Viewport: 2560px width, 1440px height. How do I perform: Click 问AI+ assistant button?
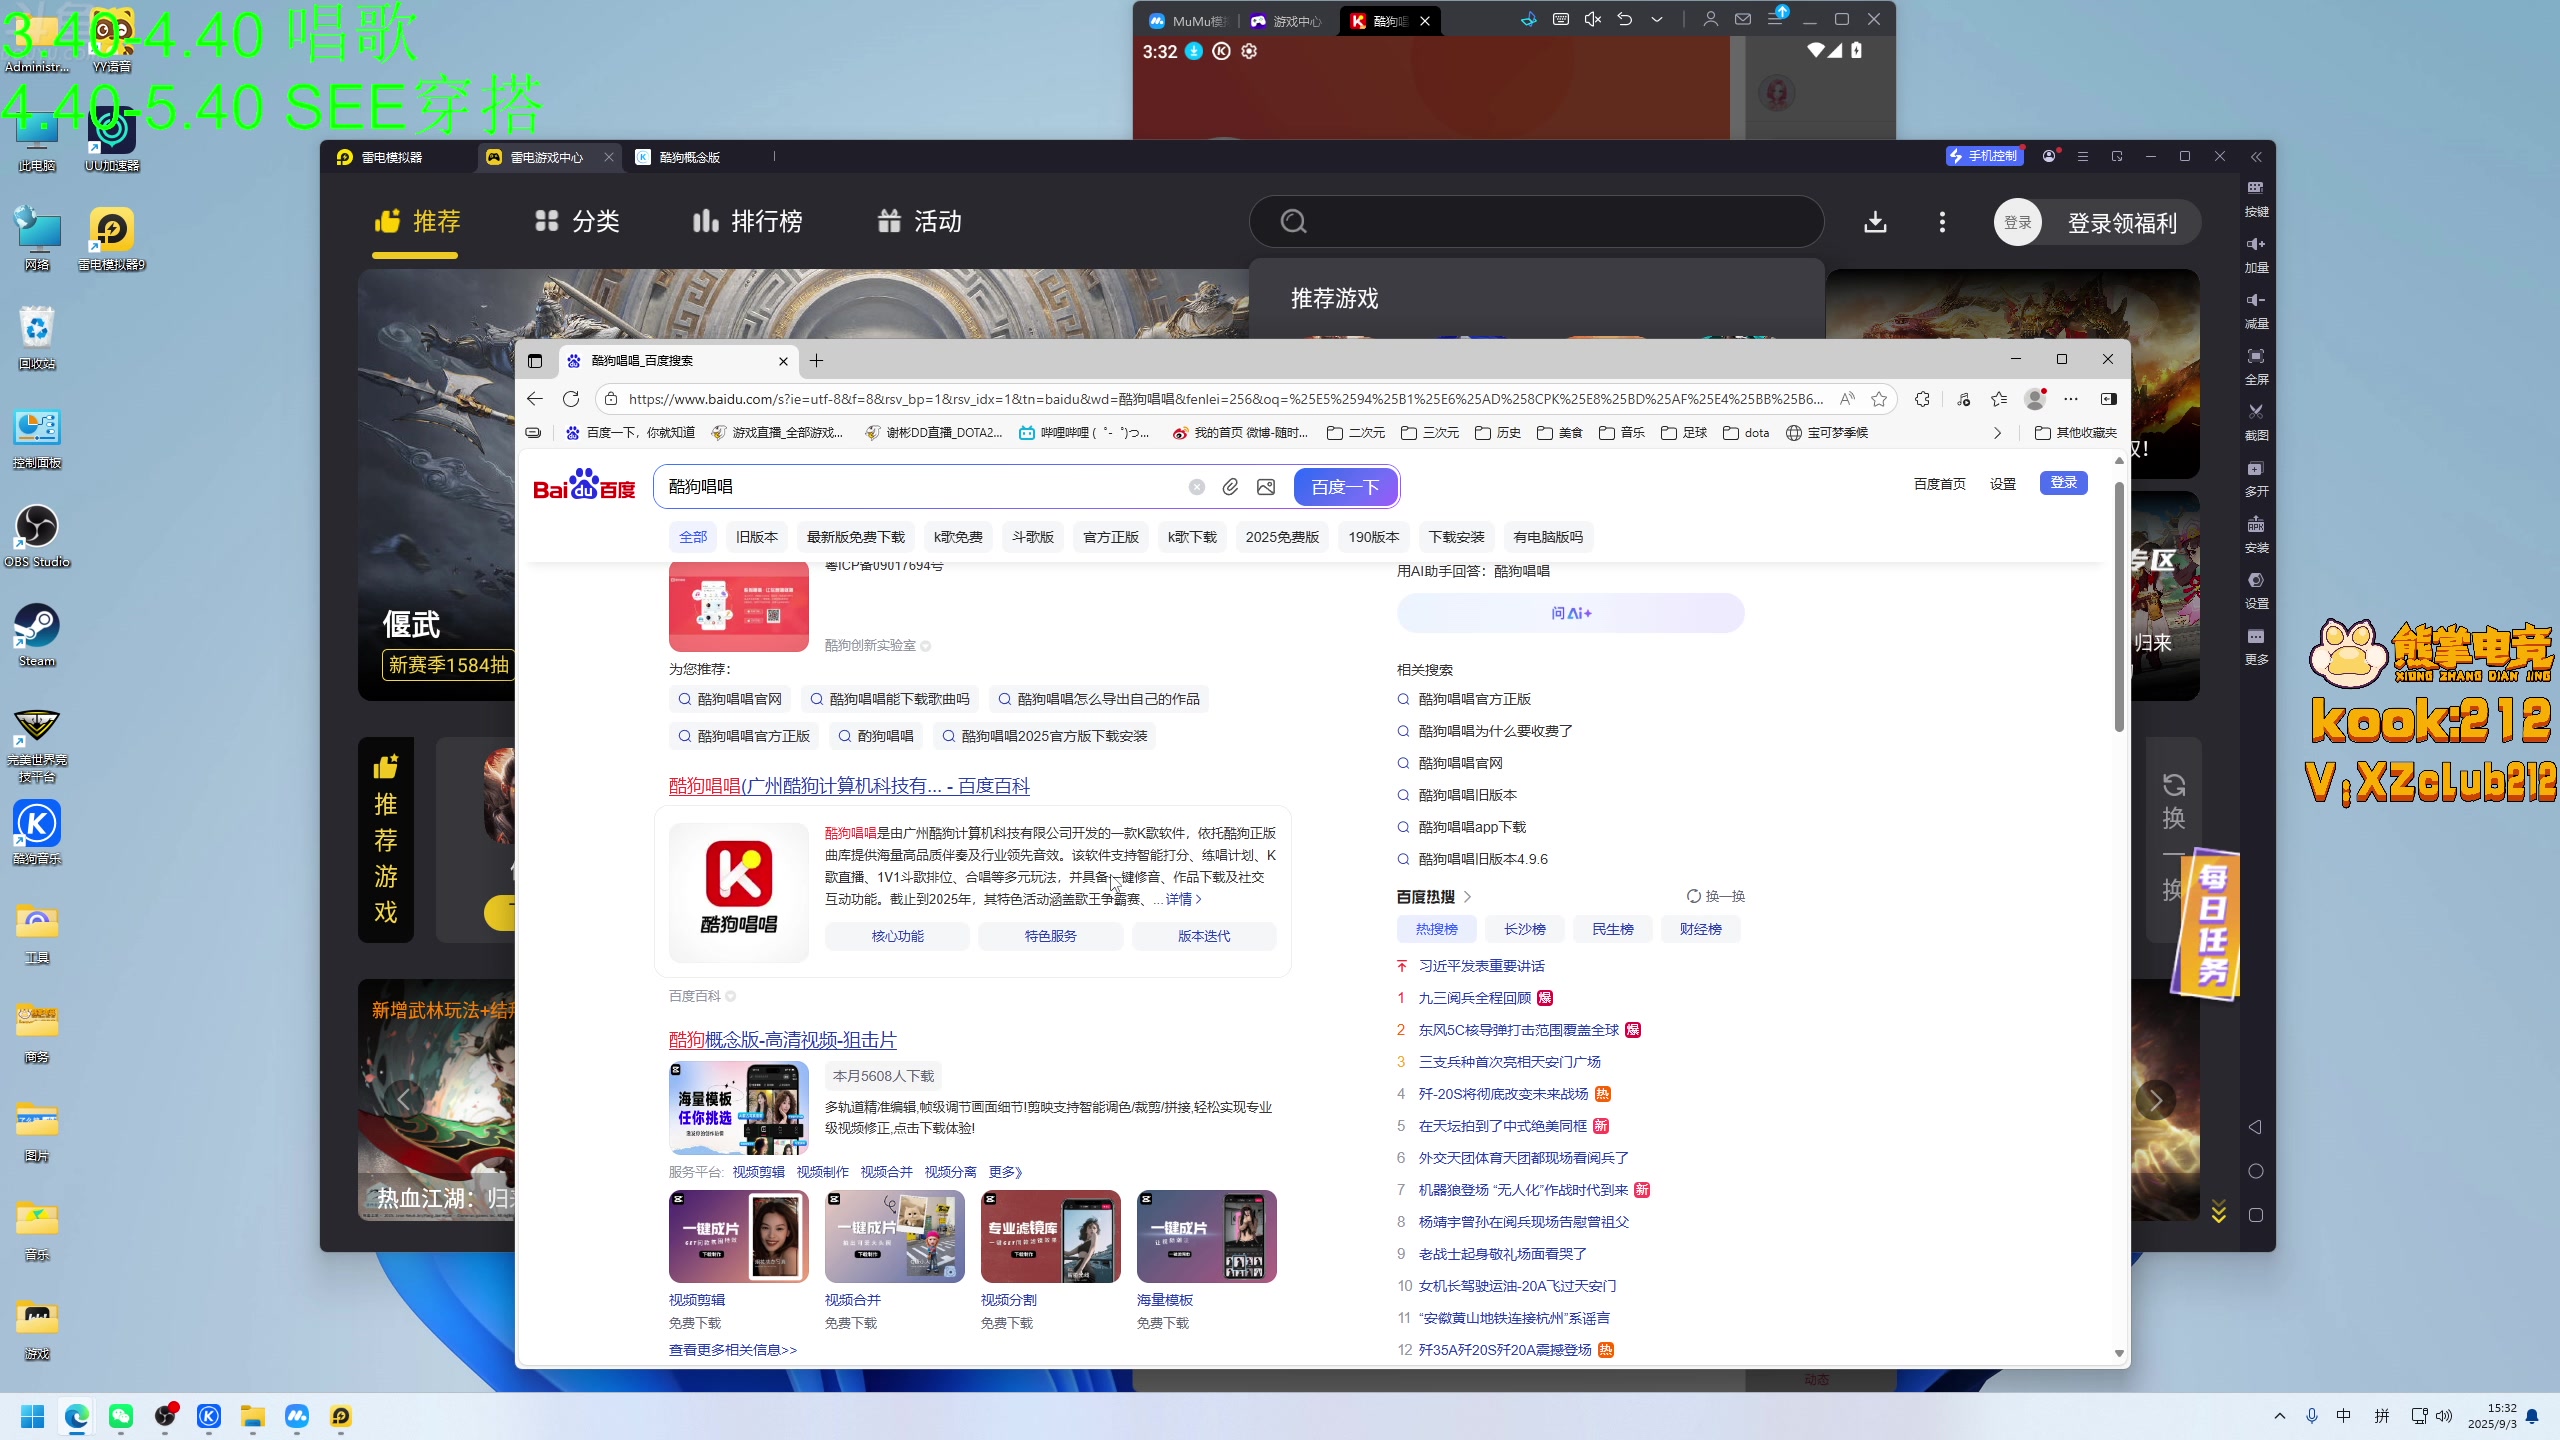(1571, 613)
